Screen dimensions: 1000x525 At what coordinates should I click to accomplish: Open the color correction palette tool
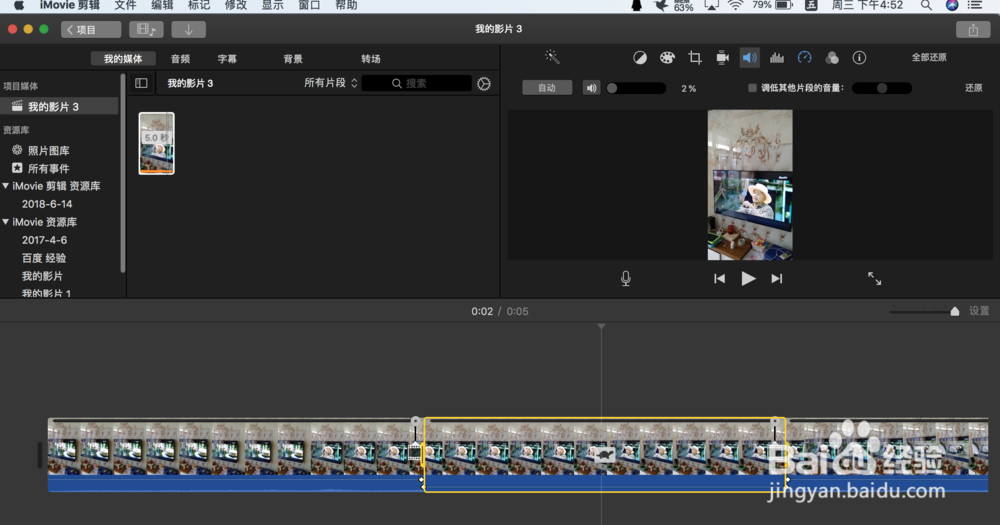tap(667, 58)
